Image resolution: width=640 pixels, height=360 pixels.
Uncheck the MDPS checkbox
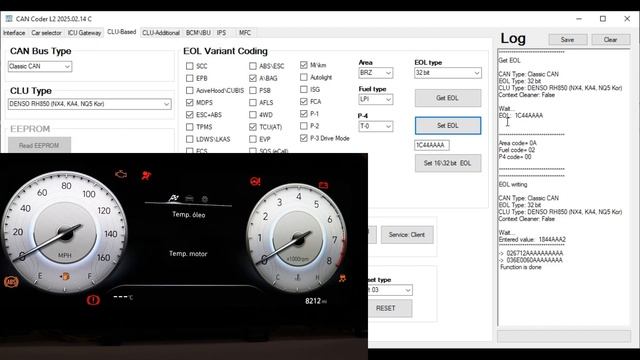coord(189,102)
